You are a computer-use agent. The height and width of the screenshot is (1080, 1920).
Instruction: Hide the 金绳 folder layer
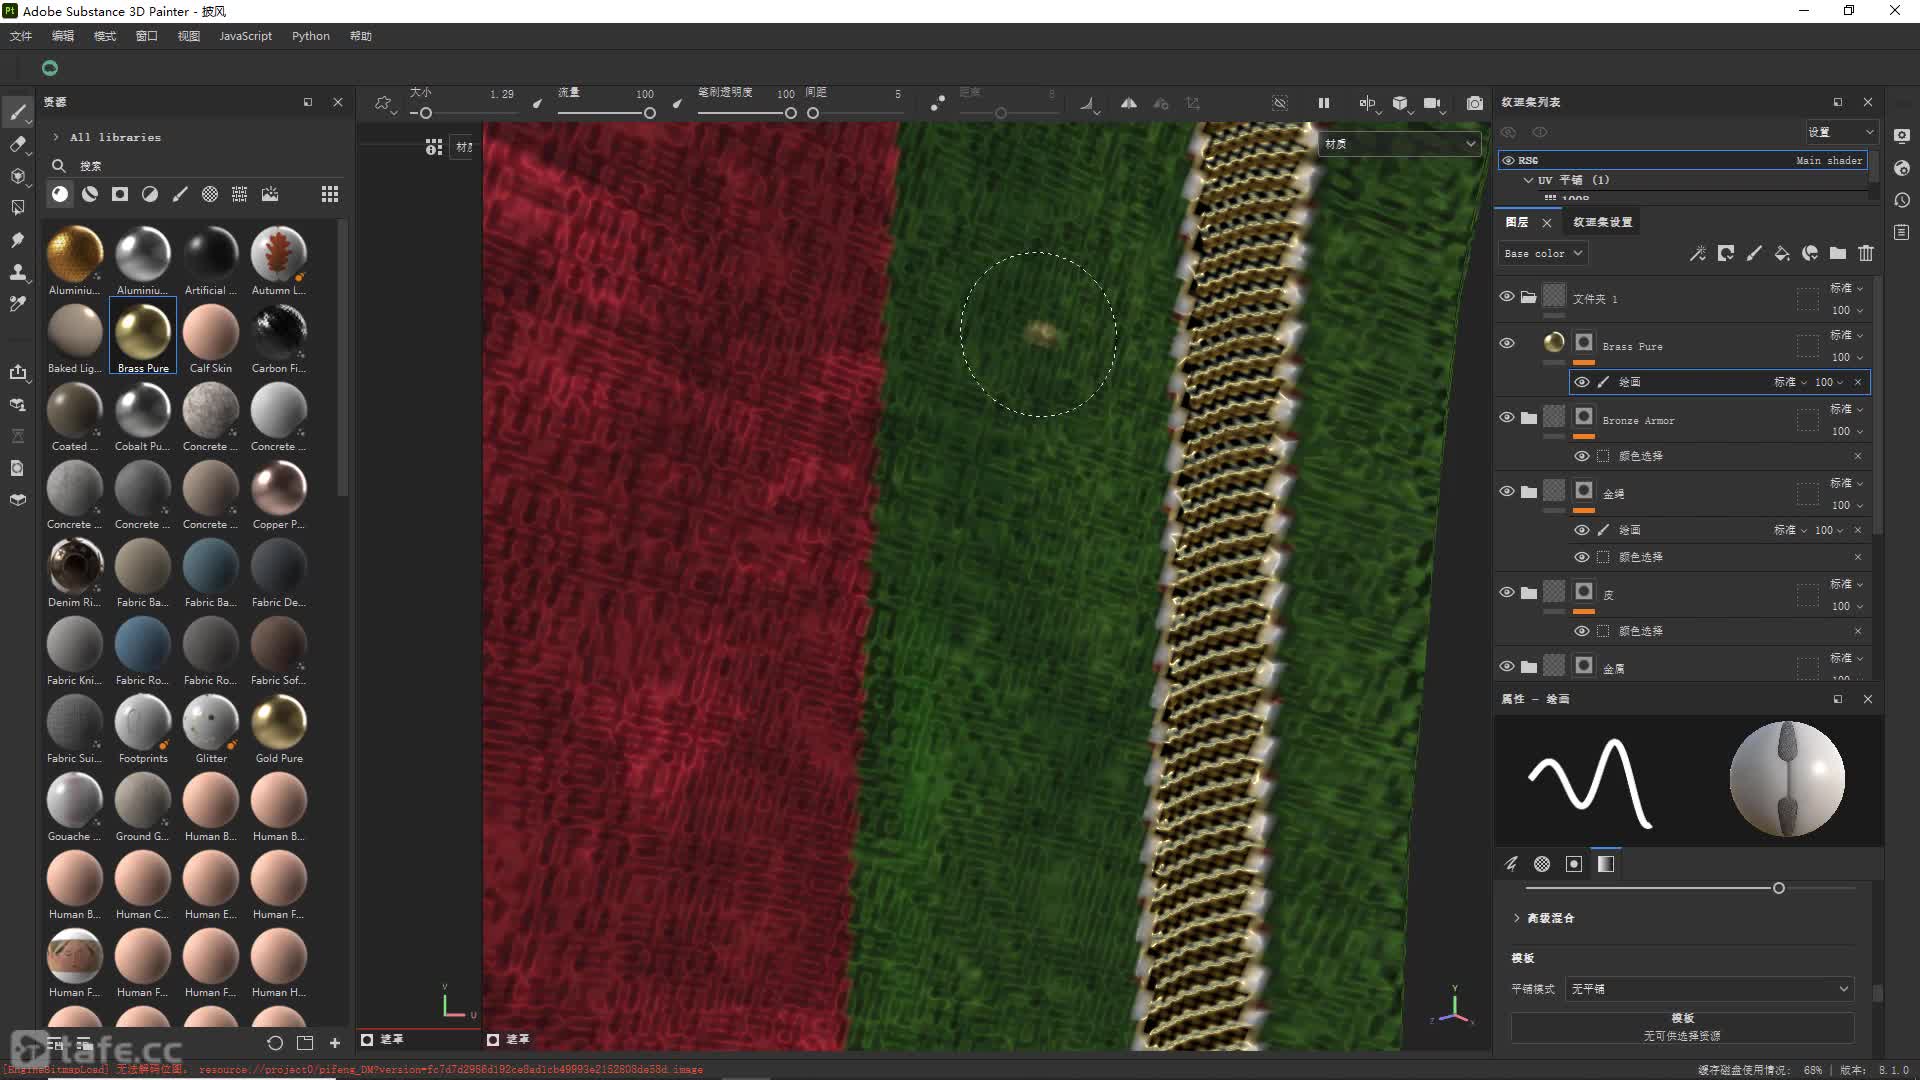click(1507, 491)
